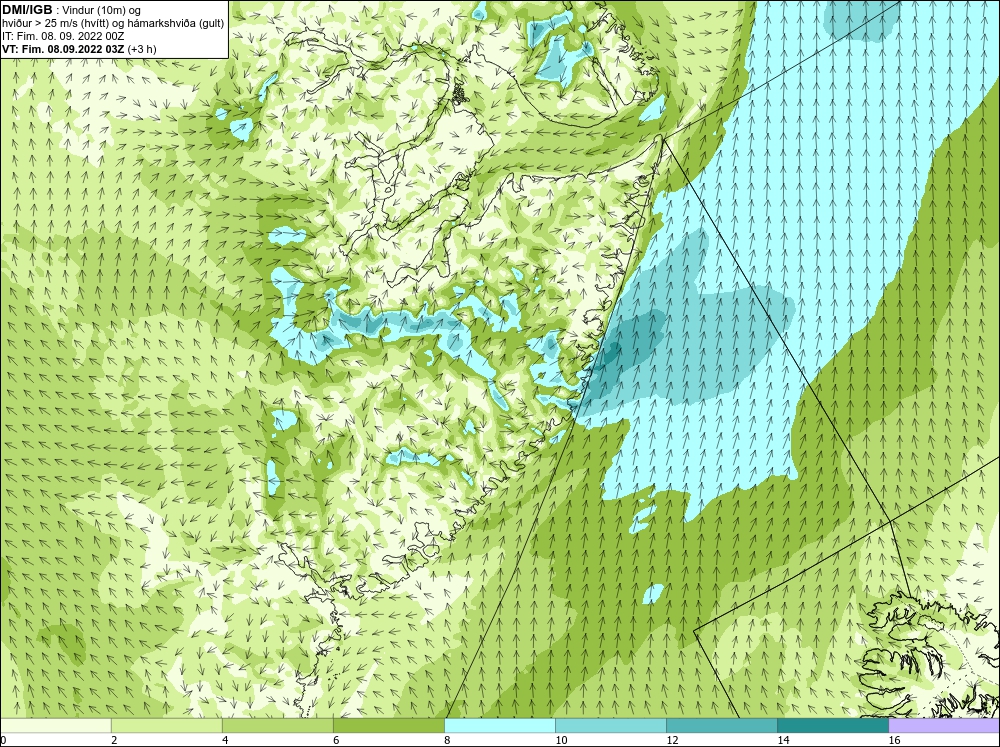Click the purple swatch above 16 m/s
This screenshot has width=1000, height=747.
pos(944,725)
